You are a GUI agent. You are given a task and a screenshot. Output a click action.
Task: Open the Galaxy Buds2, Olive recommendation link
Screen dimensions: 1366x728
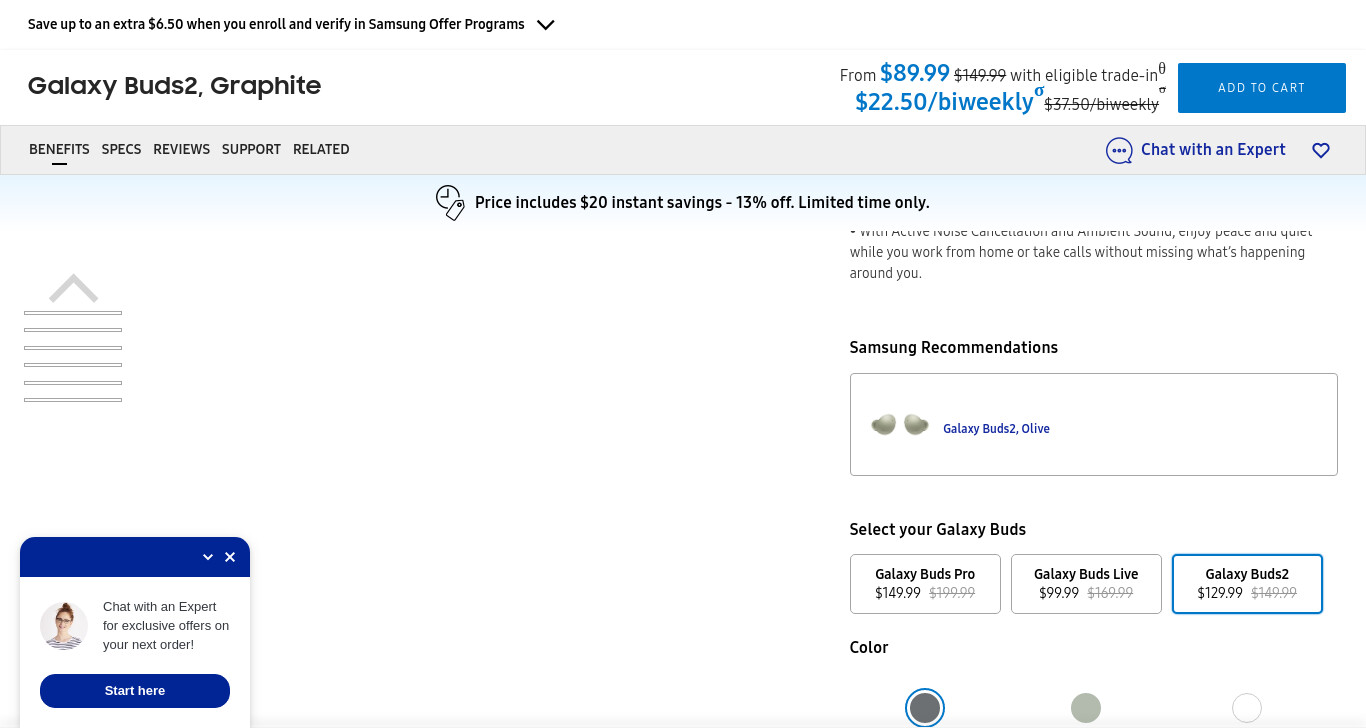click(x=996, y=429)
